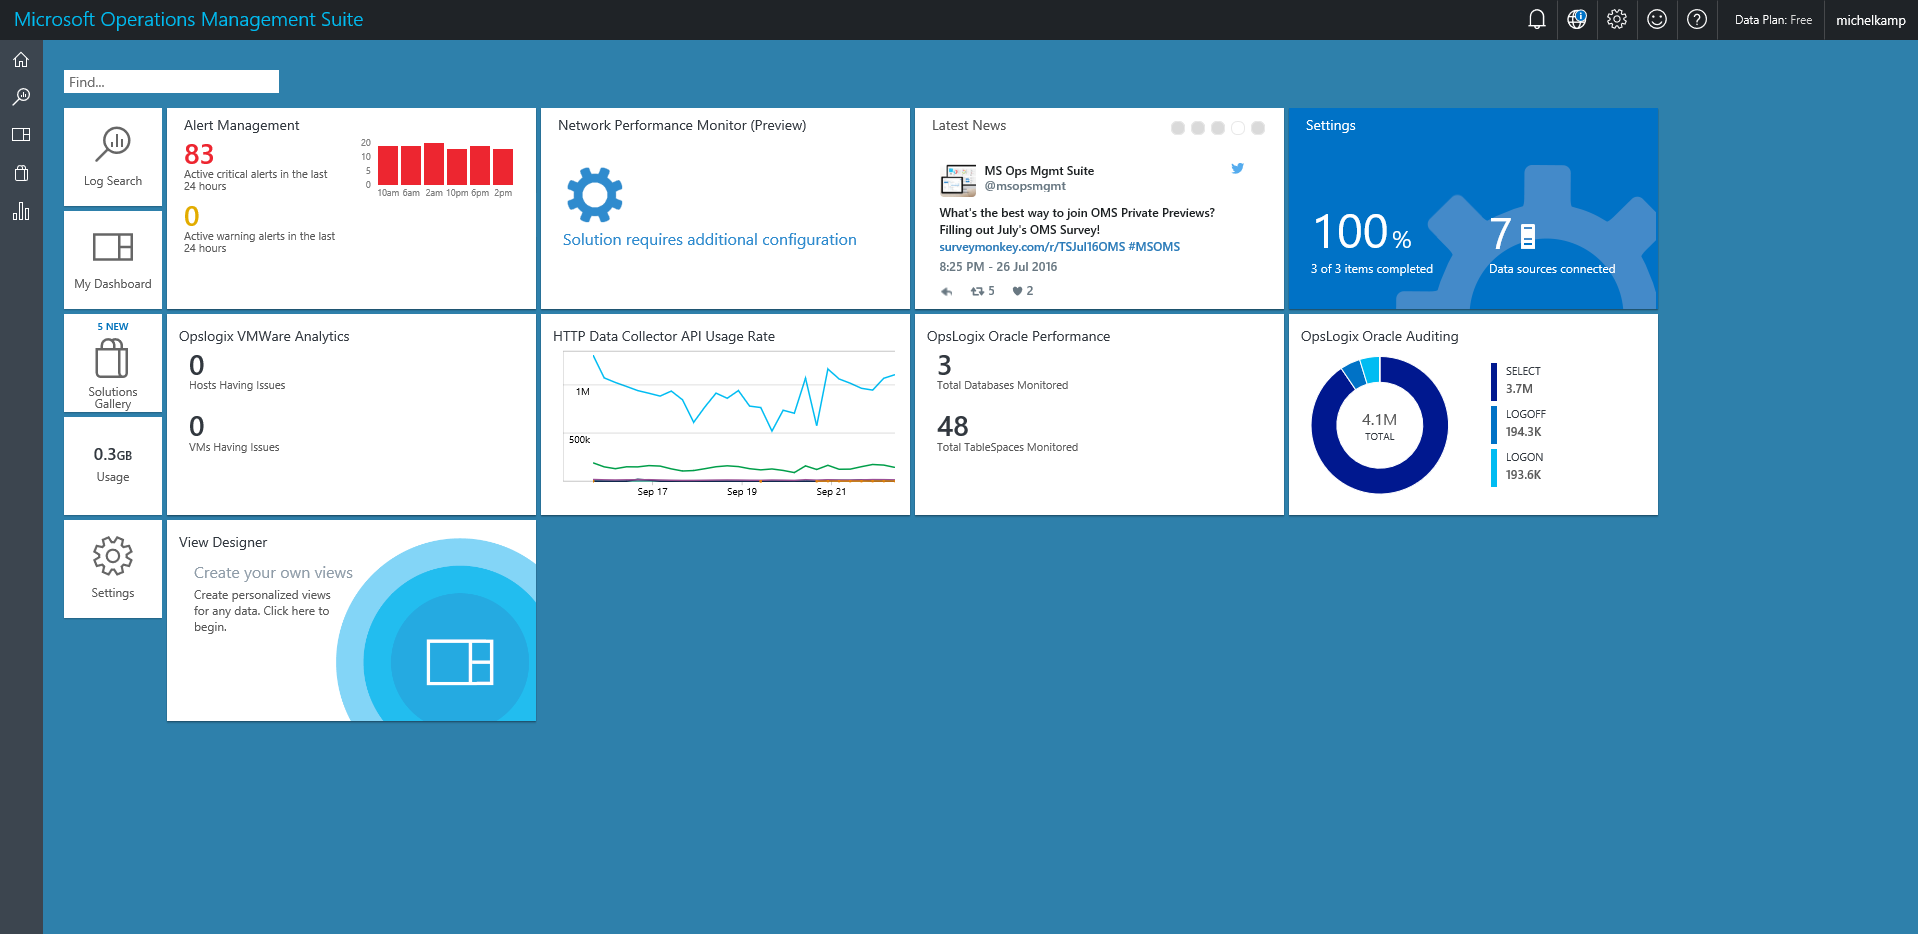Open the Opslogix VMWare Analytics tile title
This screenshot has width=1918, height=934.
pyautogui.click(x=264, y=336)
